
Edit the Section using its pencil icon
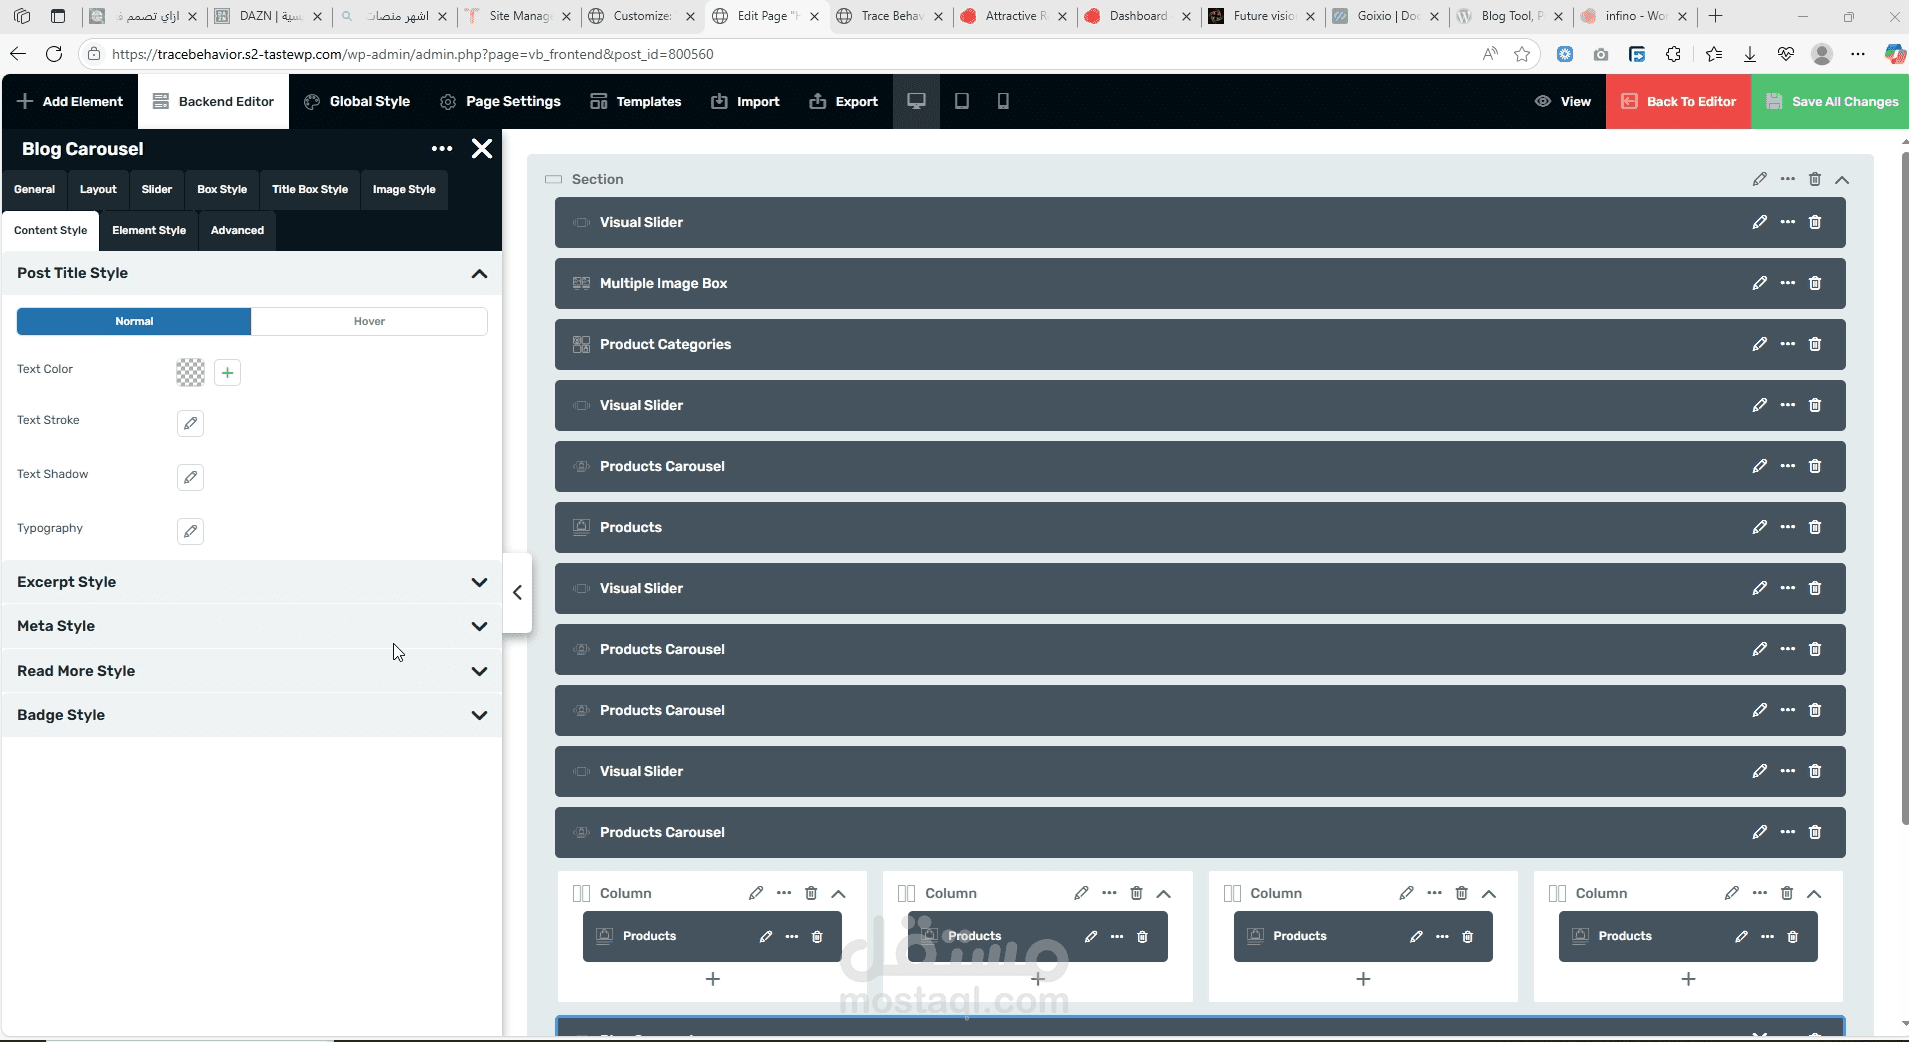click(1759, 179)
